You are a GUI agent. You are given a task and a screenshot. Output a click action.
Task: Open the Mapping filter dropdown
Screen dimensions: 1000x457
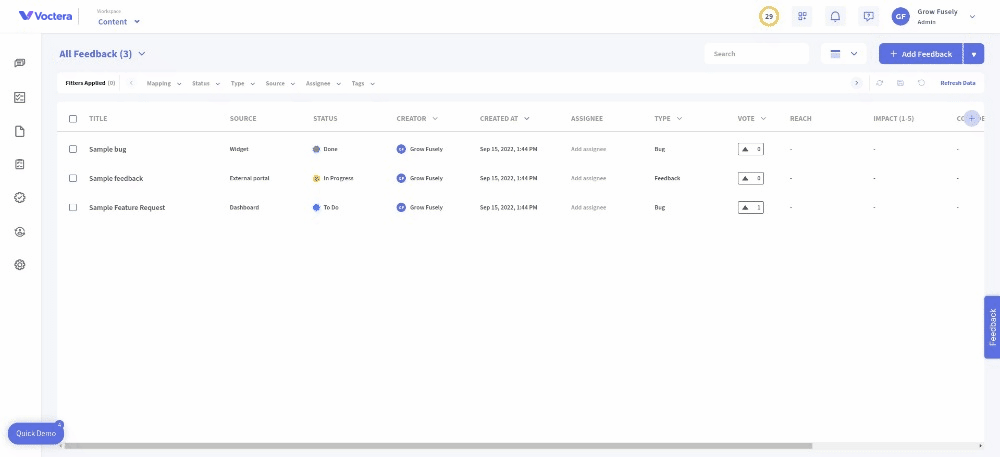click(164, 83)
